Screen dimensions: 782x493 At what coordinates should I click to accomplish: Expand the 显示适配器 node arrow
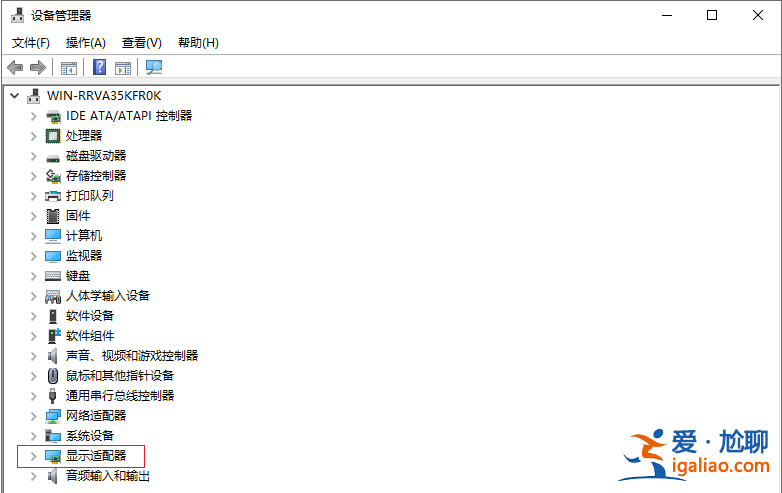pyautogui.click(x=33, y=456)
